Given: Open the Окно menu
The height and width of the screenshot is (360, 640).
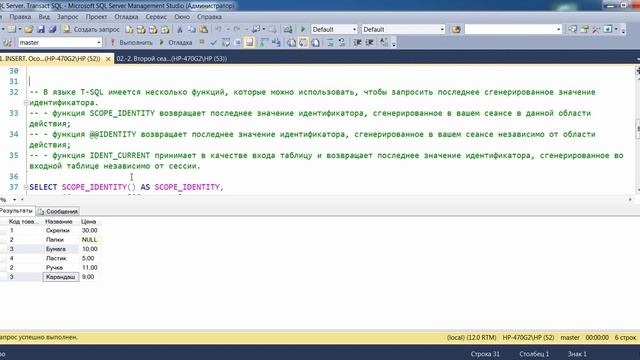Looking at the screenshot, I should (182, 17).
